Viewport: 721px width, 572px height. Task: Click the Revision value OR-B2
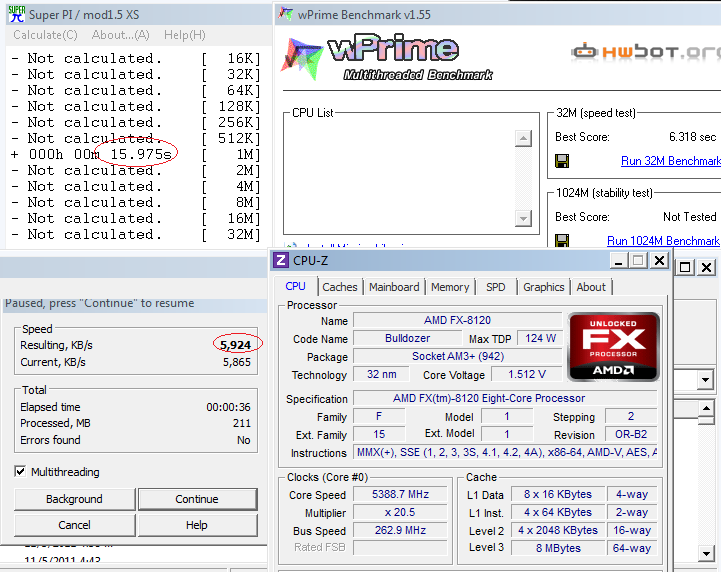[631, 435]
